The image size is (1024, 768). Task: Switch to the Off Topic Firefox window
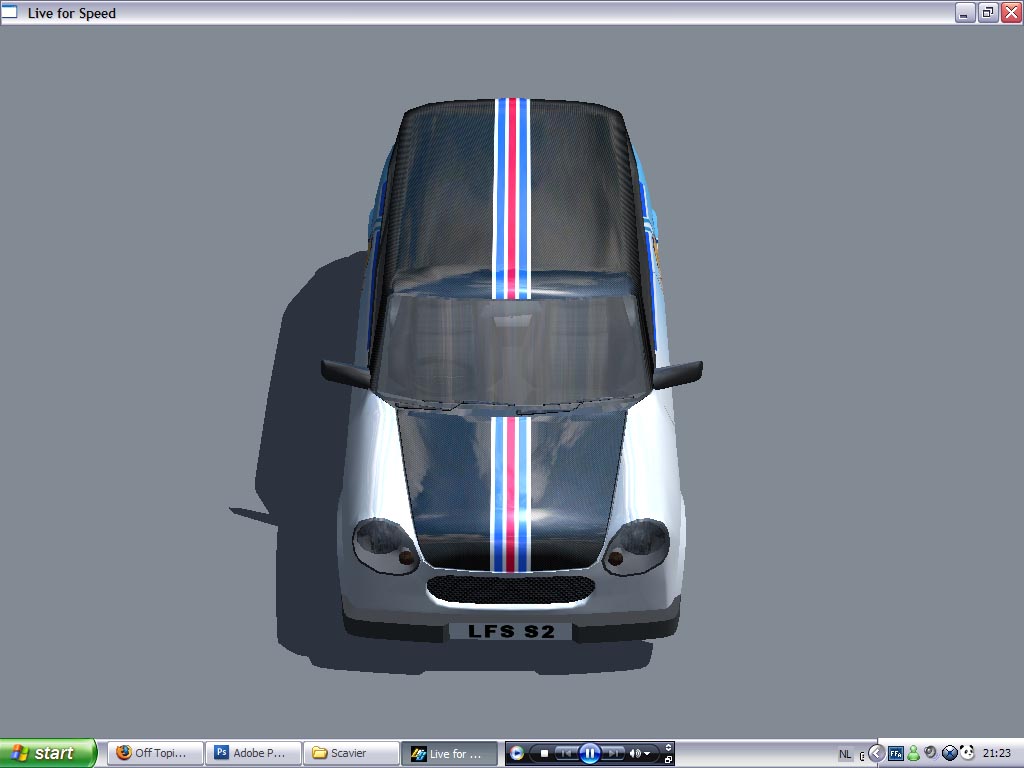point(155,753)
